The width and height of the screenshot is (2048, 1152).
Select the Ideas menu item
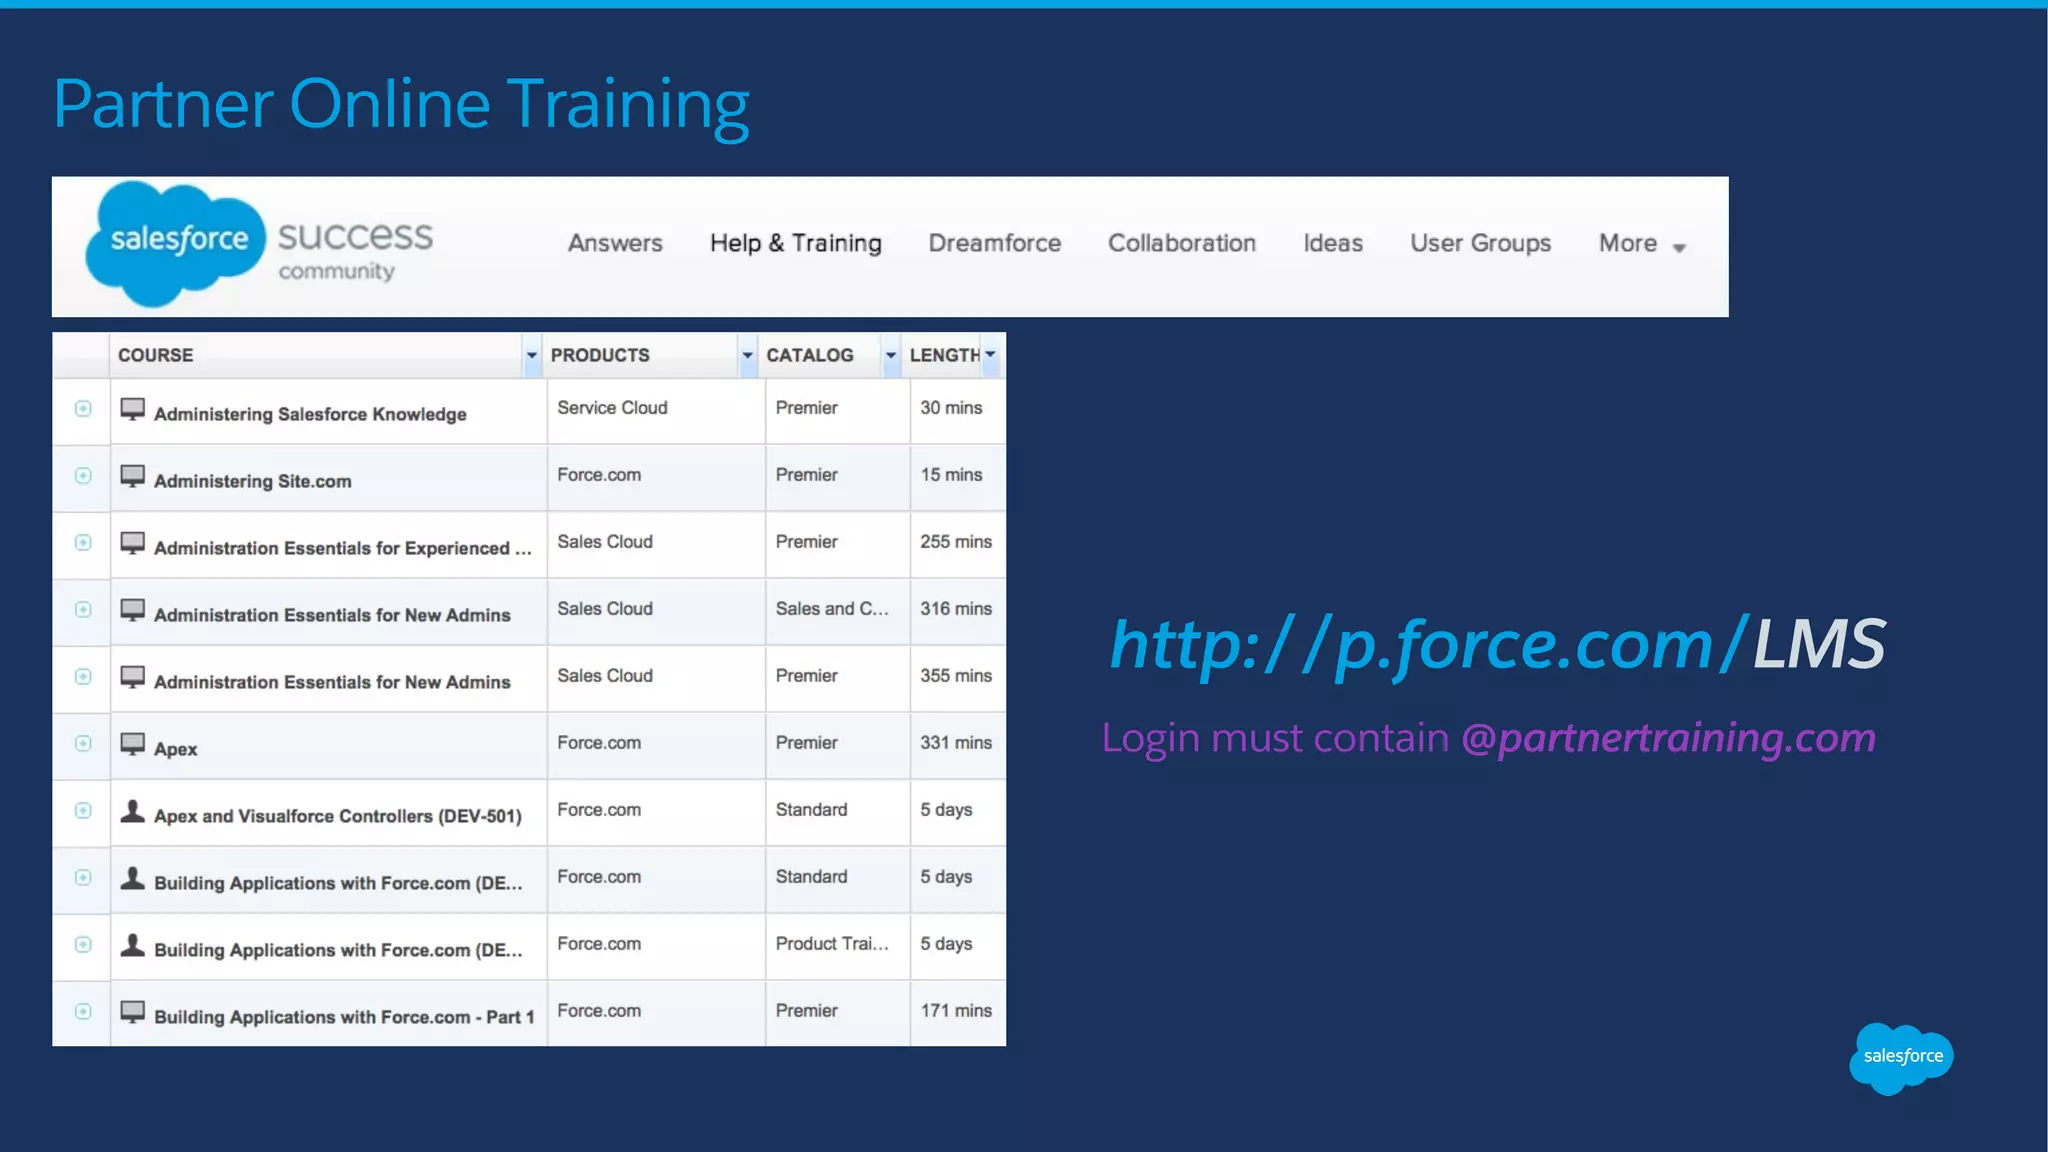coord(1333,243)
